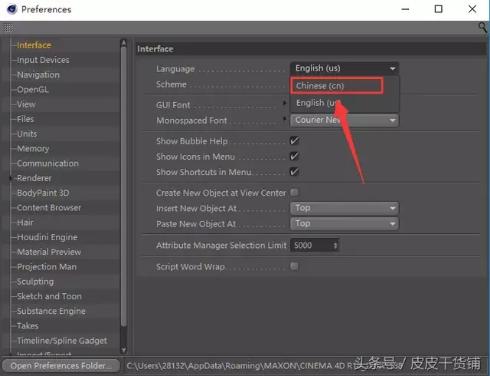The height and width of the screenshot is (376, 490).
Task: Open Sculpting preferences
Action: click(35, 281)
